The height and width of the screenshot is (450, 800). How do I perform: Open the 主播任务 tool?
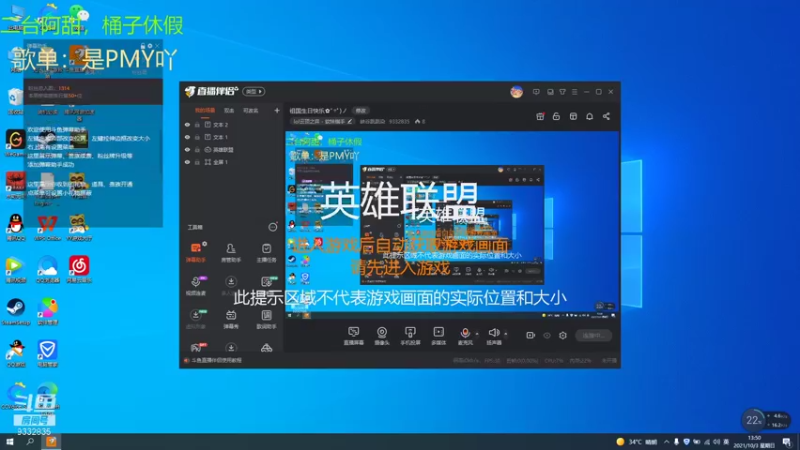point(266,253)
